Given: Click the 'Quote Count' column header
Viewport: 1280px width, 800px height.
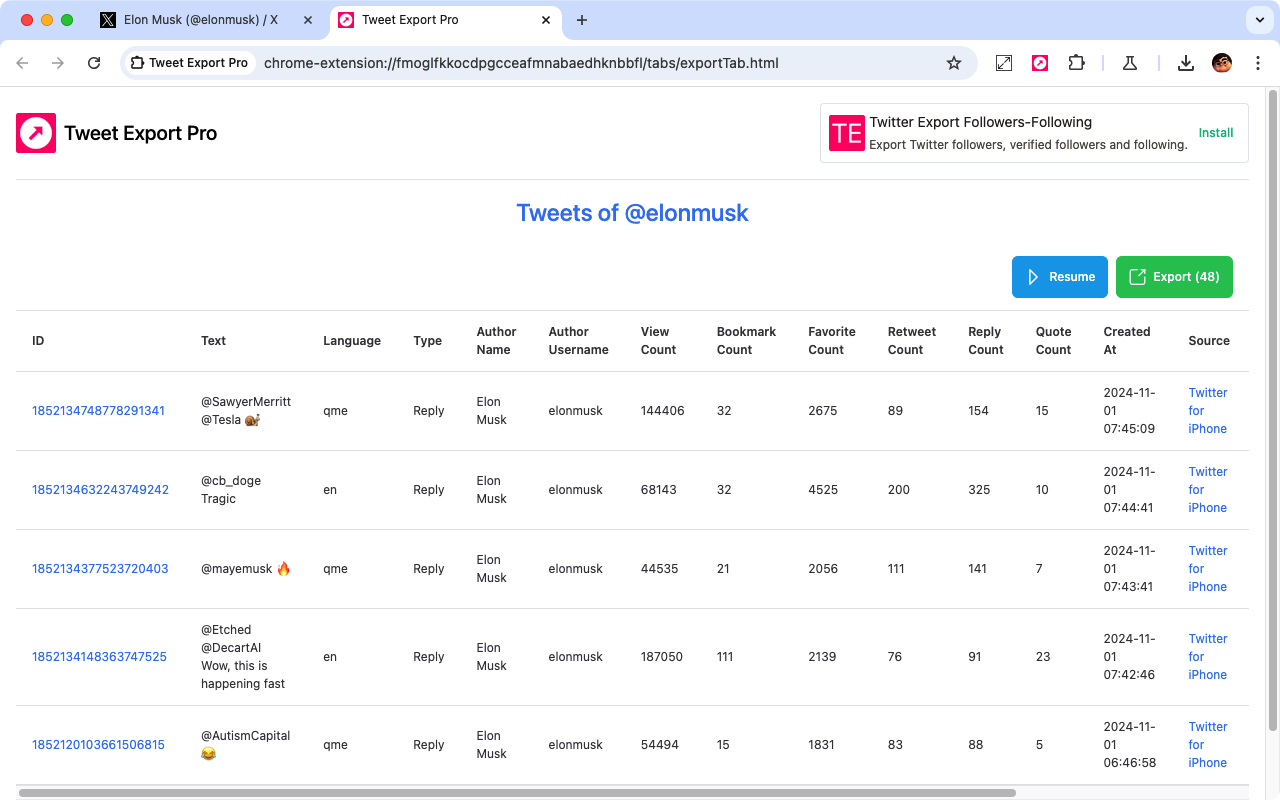Looking at the screenshot, I should [x=1053, y=341].
